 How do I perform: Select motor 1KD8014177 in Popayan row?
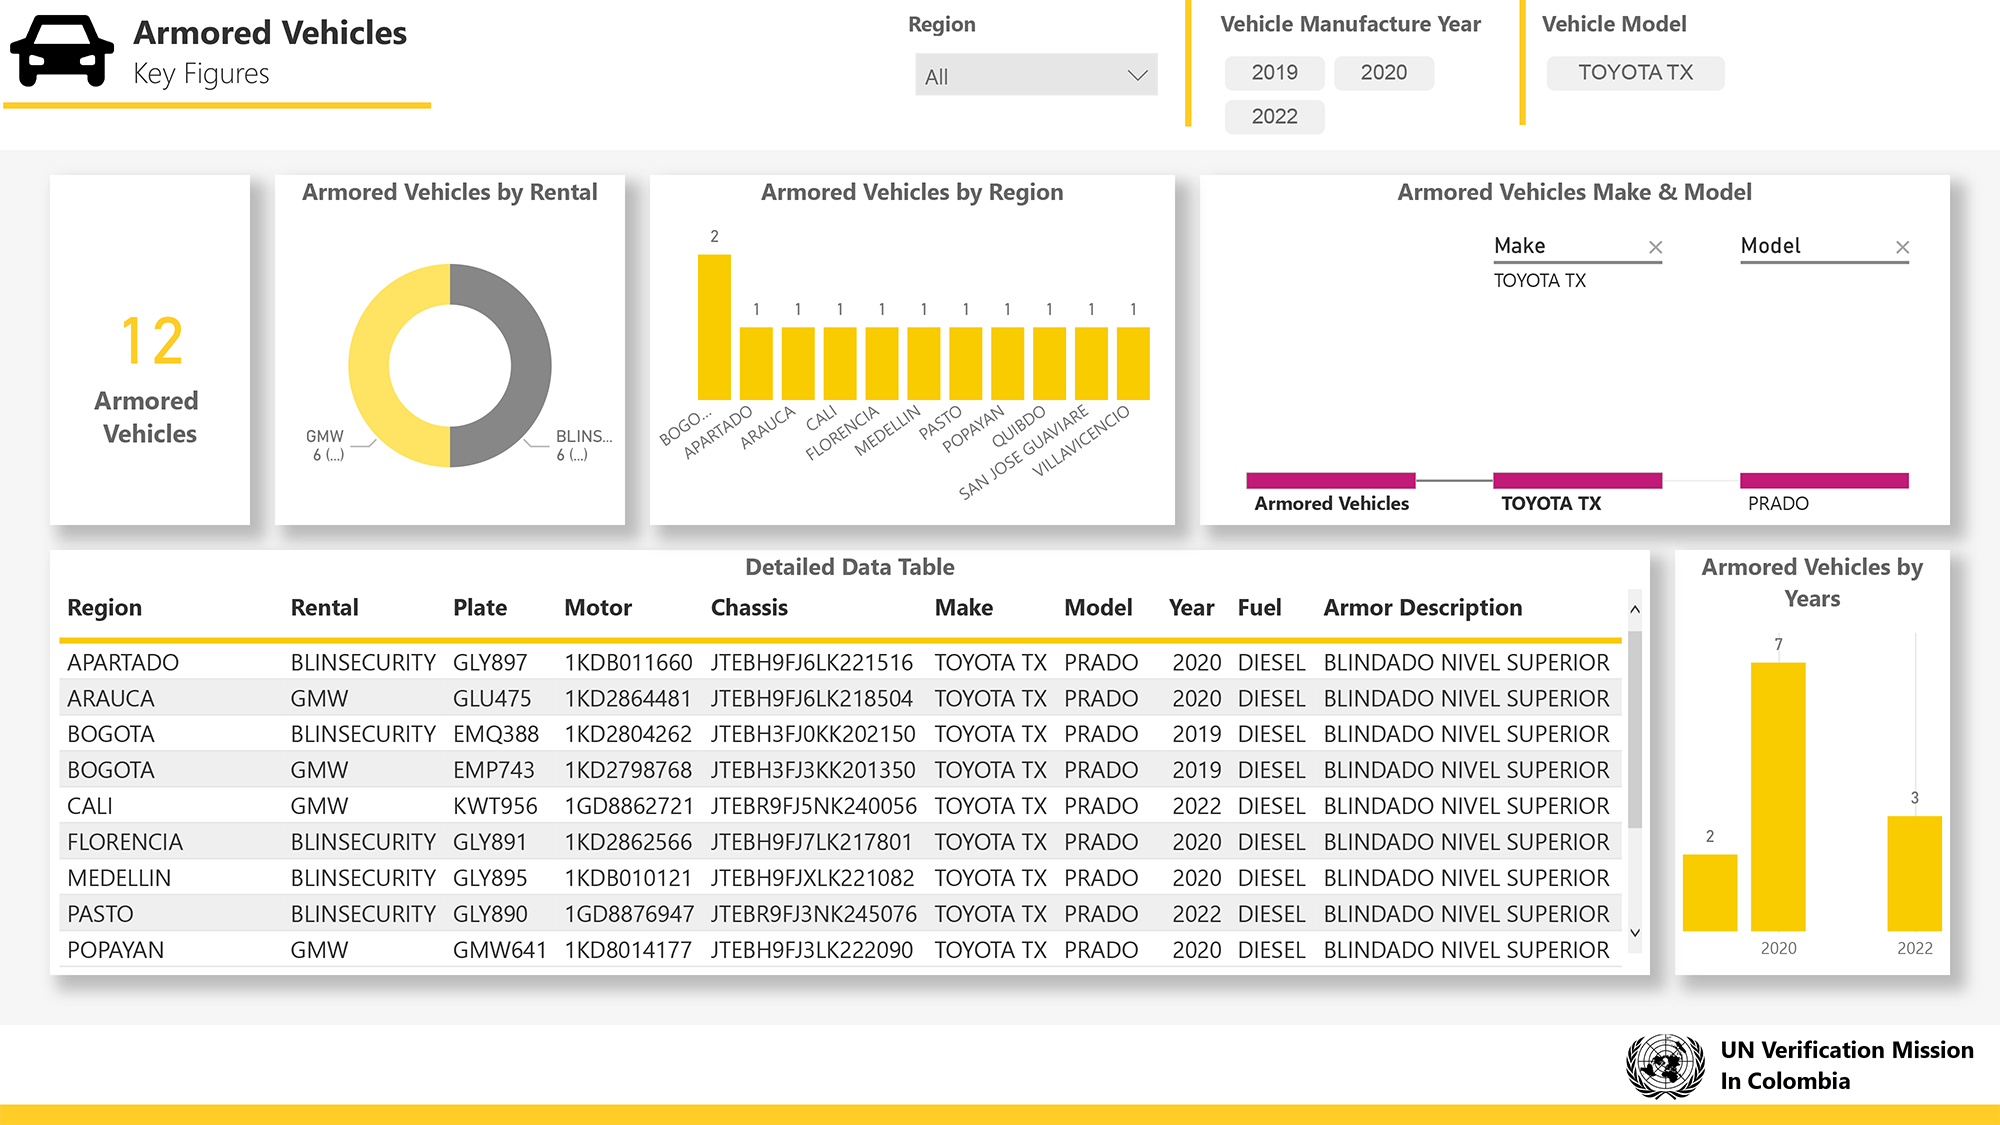point(628,951)
